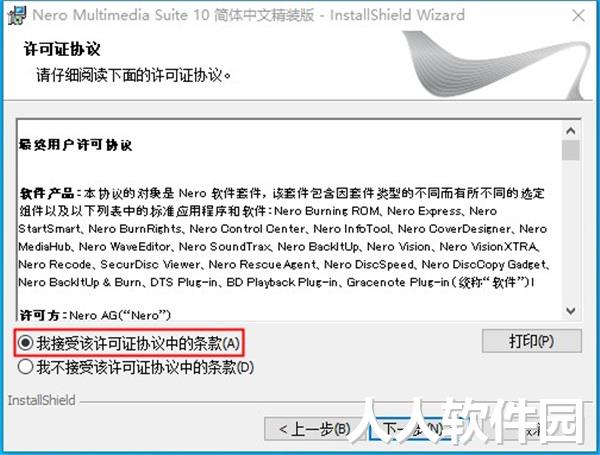This screenshot has height=455, width=600.
Task: Select 我不接受该许可证协议中的条款(D) radio button
Action: point(25,367)
